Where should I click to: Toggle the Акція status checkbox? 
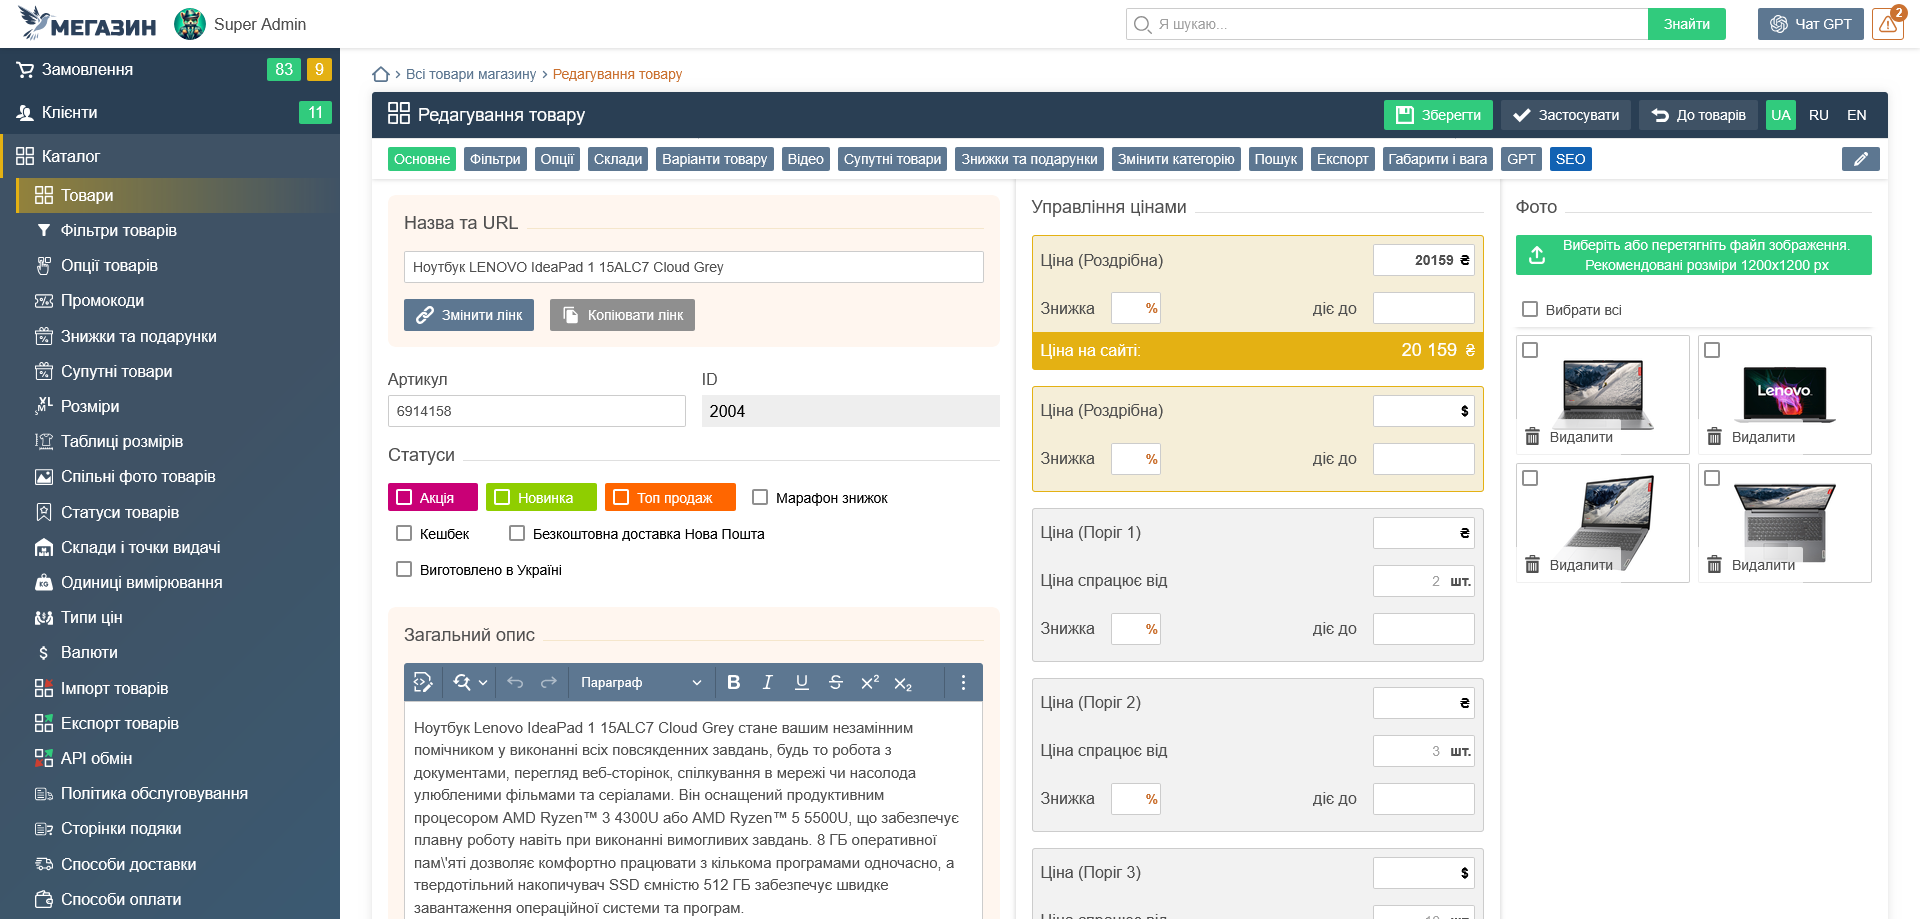click(405, 497)
